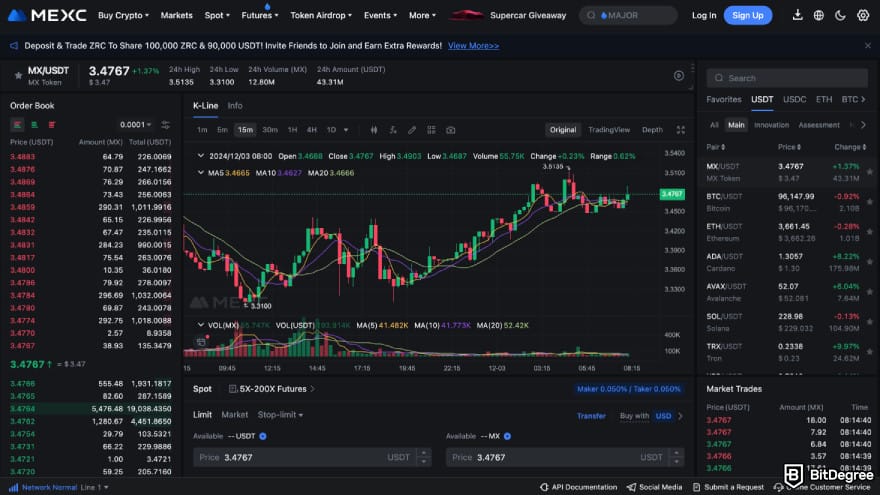Open the Markets page
The width and height of the screenshot is (880, 495).
click(x=176, y=15)
